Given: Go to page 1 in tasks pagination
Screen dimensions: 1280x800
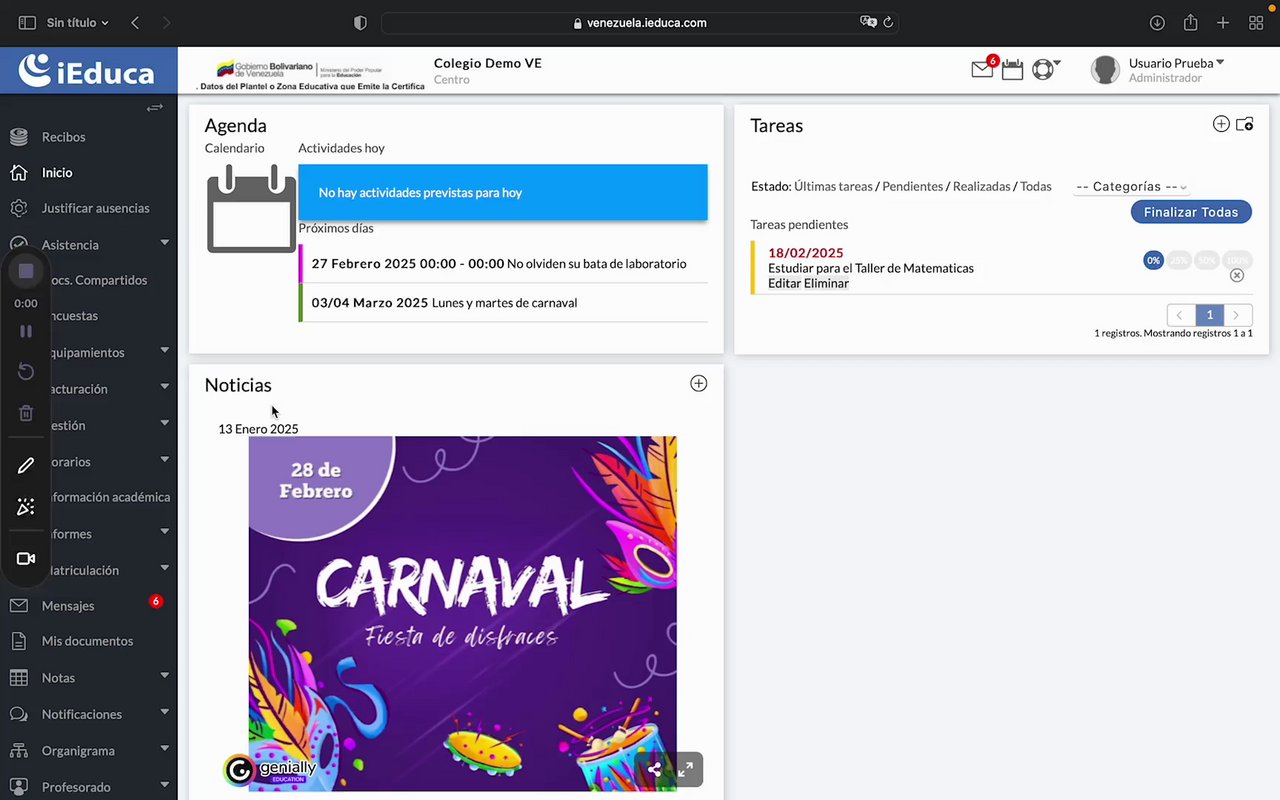Looking at the screenshot, I should 1209,315.
